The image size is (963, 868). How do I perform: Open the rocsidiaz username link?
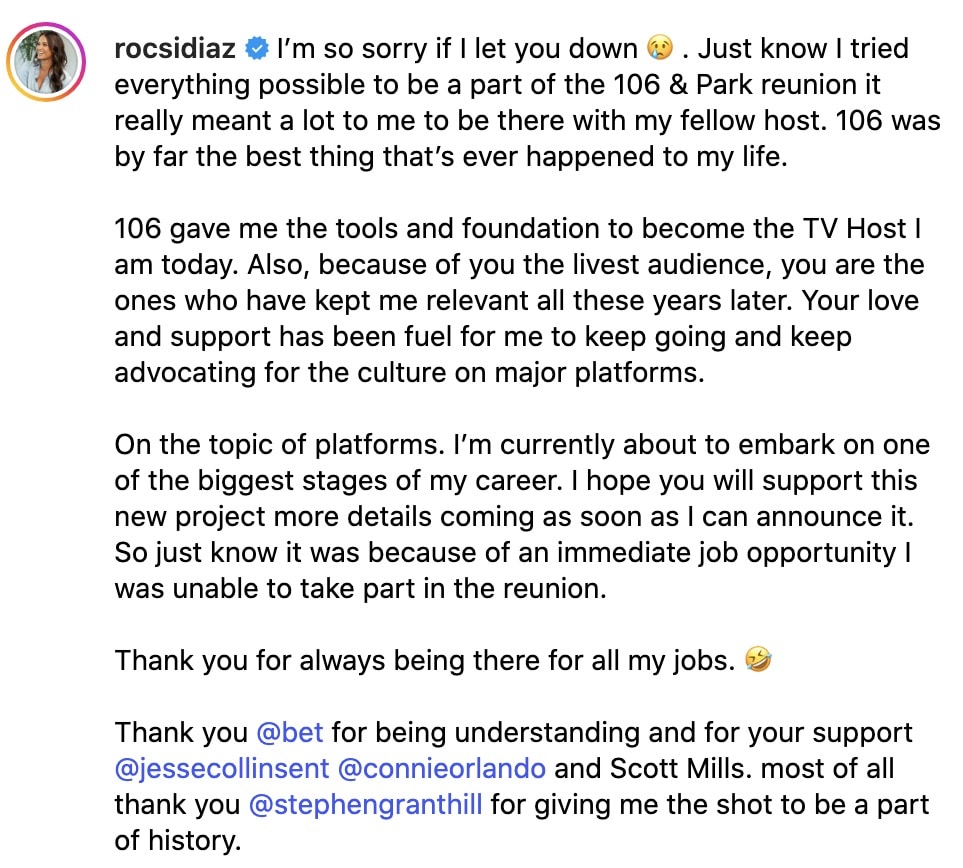click(179, 48)
